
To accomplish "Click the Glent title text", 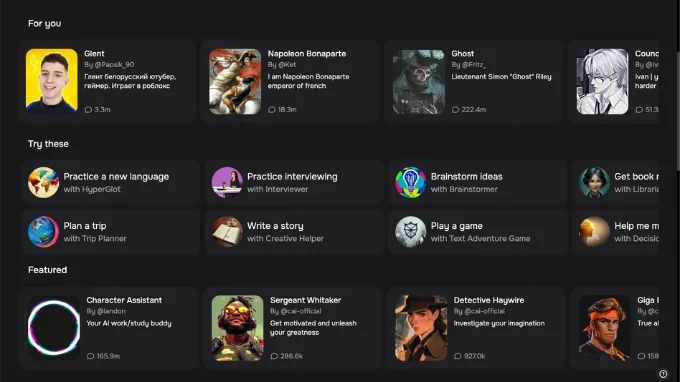I will pos(94,54).
